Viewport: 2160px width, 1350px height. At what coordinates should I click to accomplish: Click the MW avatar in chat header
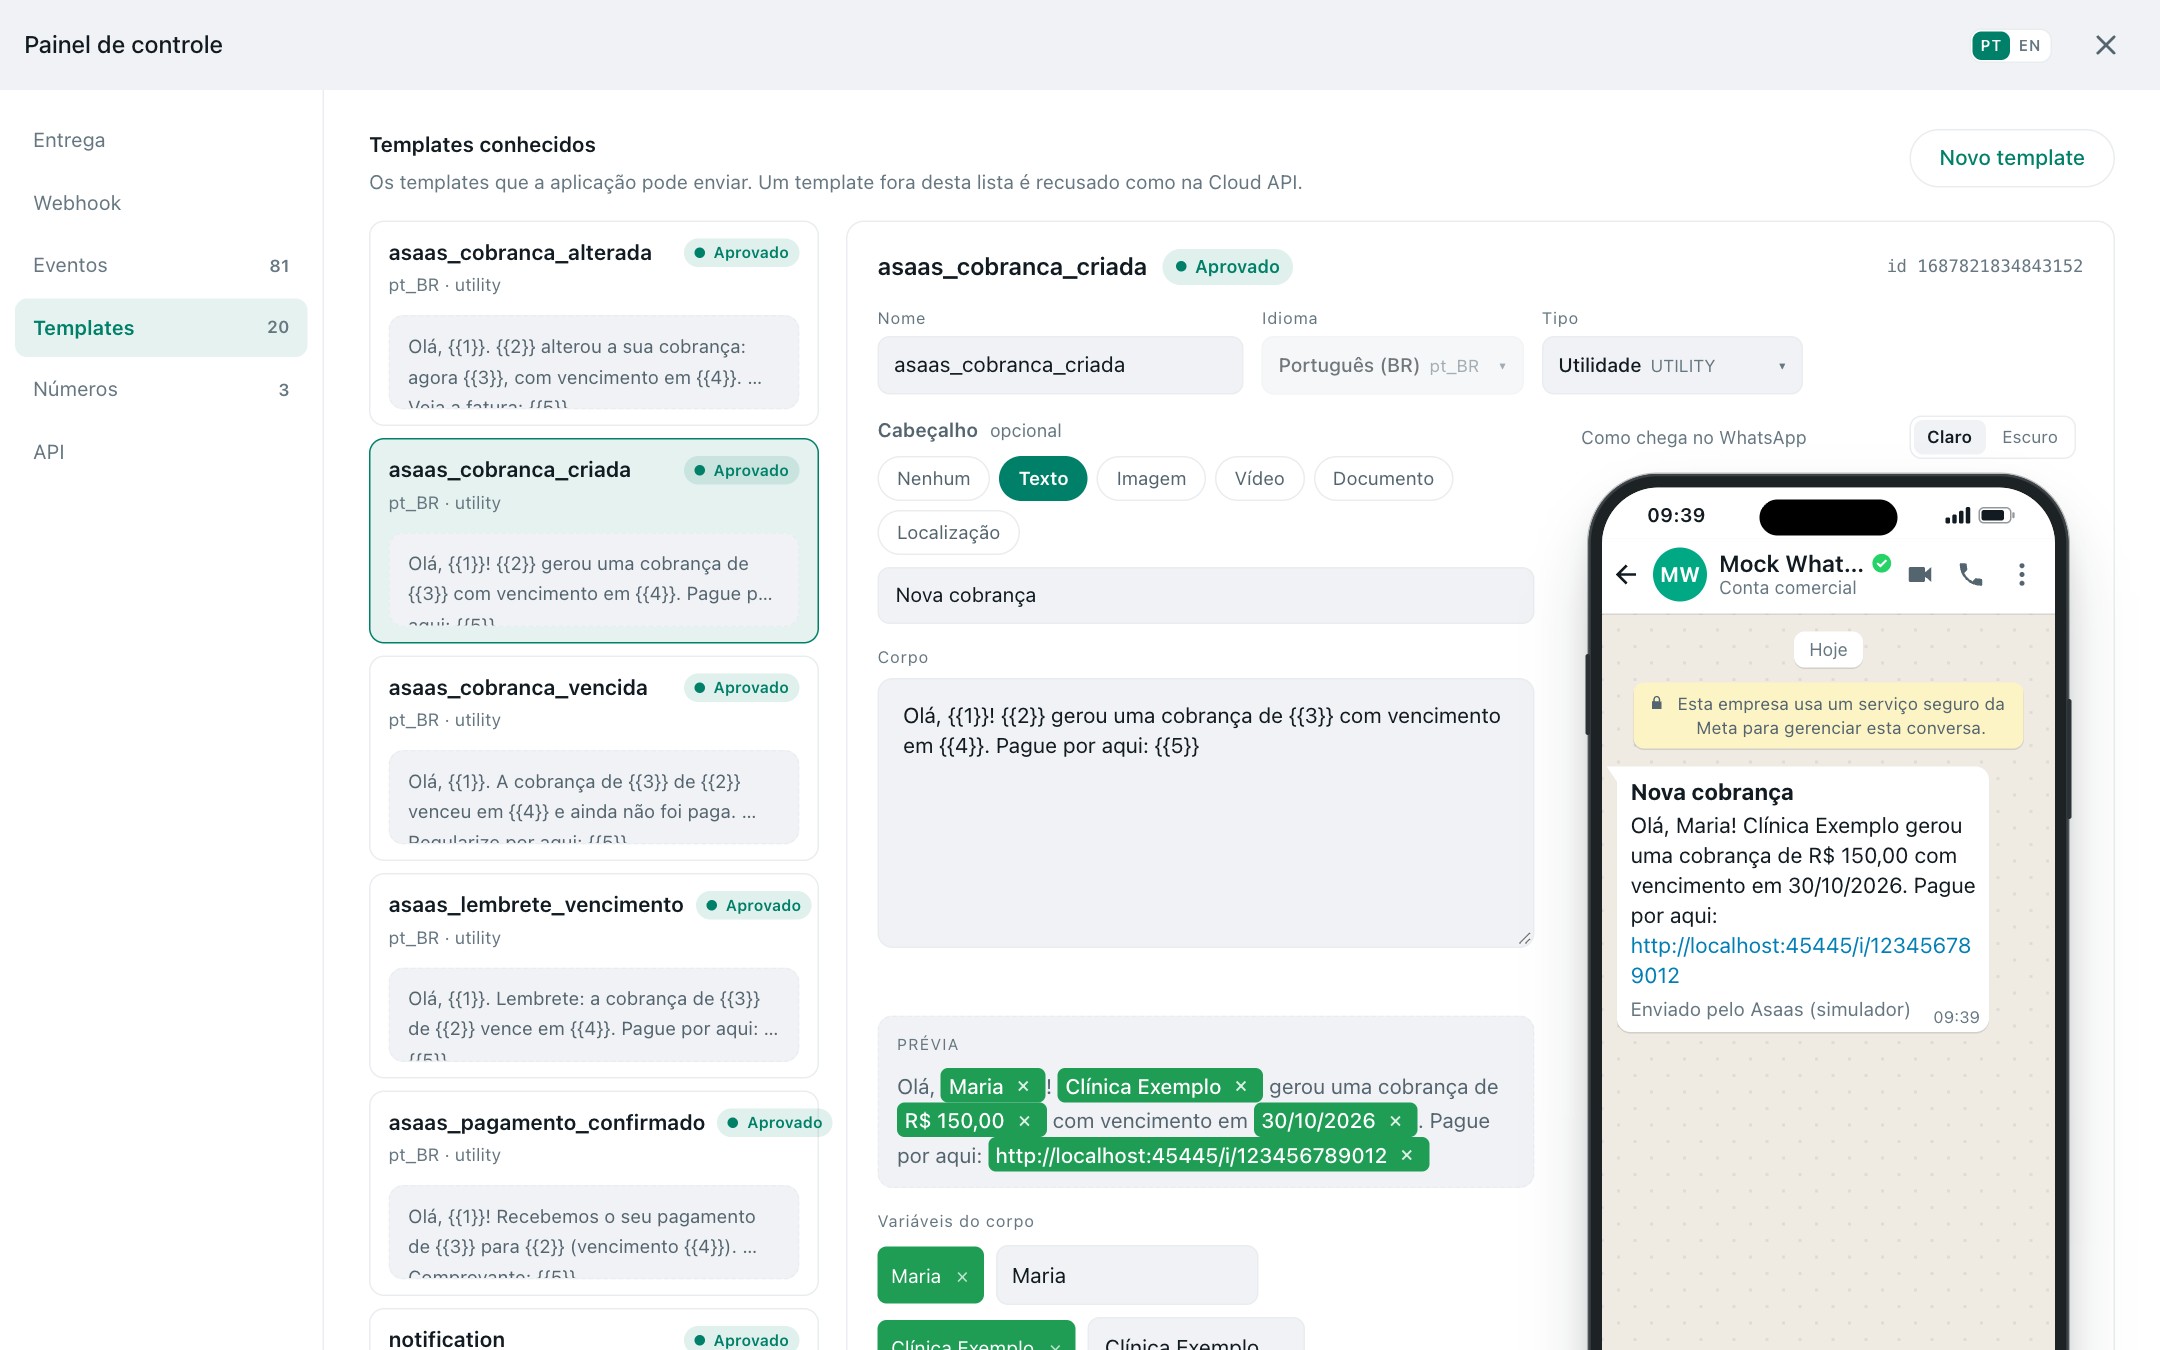pyautogui.click(x=1680, y=574)
